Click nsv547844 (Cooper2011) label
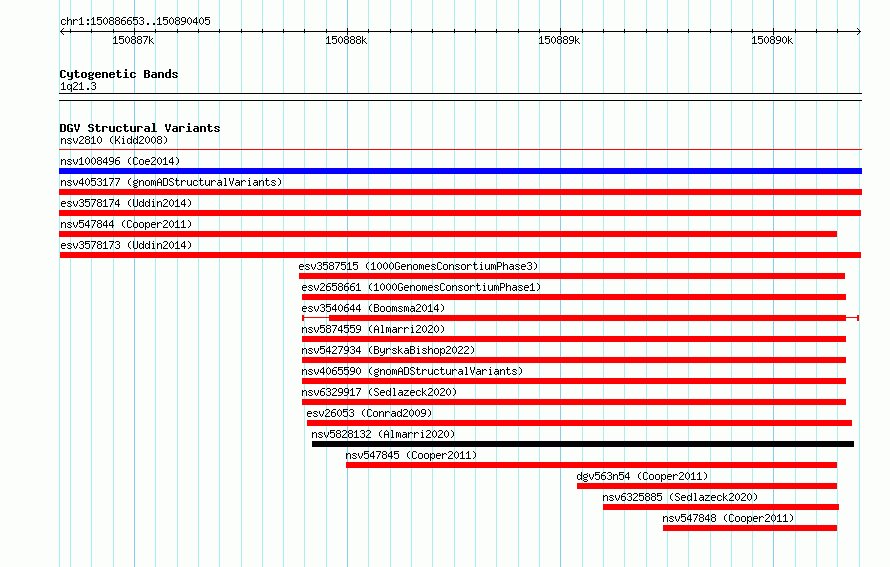The image size is (890, 567). click(x=126, y=224)
